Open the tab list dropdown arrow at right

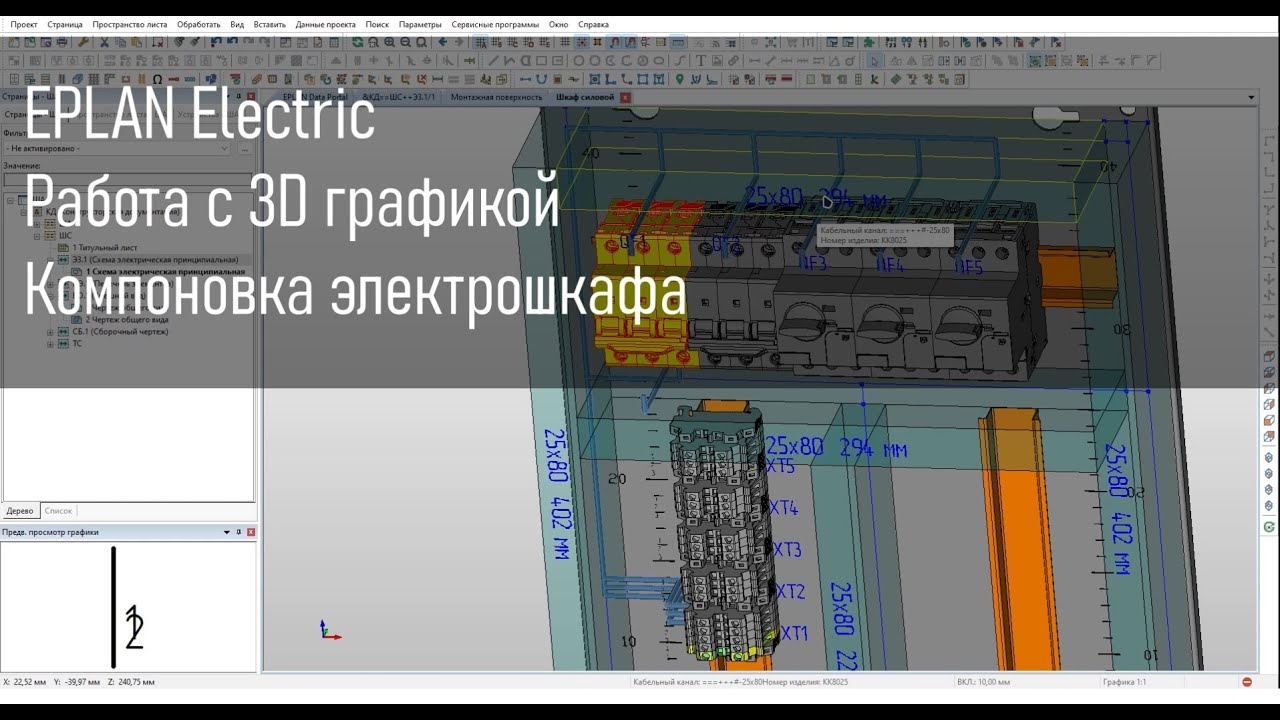1251,97
